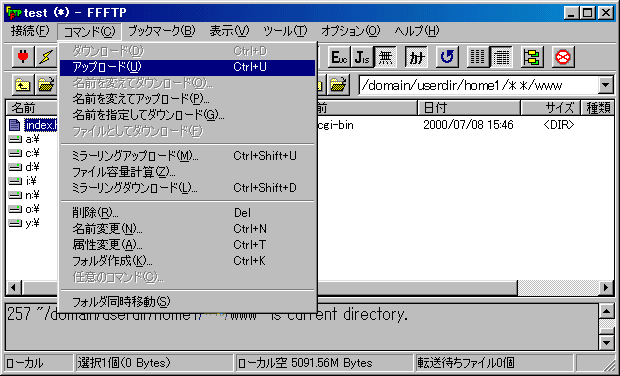The width and height of the screenshot is (620, 376).
Task: Choose 名前を変えてアップロード(P)
Action: 187,99
